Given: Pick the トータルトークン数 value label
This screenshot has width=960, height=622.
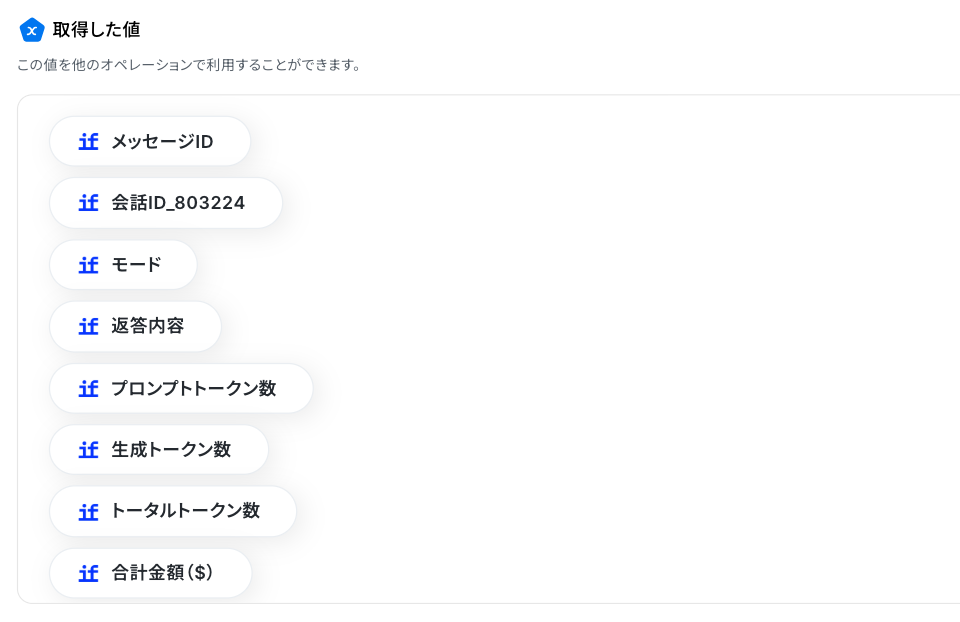Looking at the screenshot, I should 186,511.
